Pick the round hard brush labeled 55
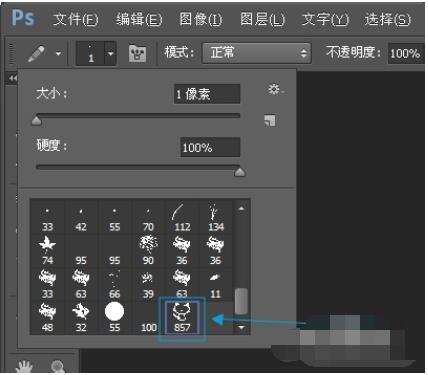 click(114, 317)
